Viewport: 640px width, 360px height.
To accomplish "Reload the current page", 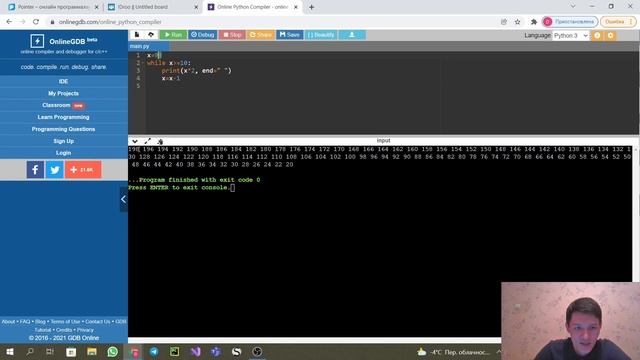I will (36, 22).
